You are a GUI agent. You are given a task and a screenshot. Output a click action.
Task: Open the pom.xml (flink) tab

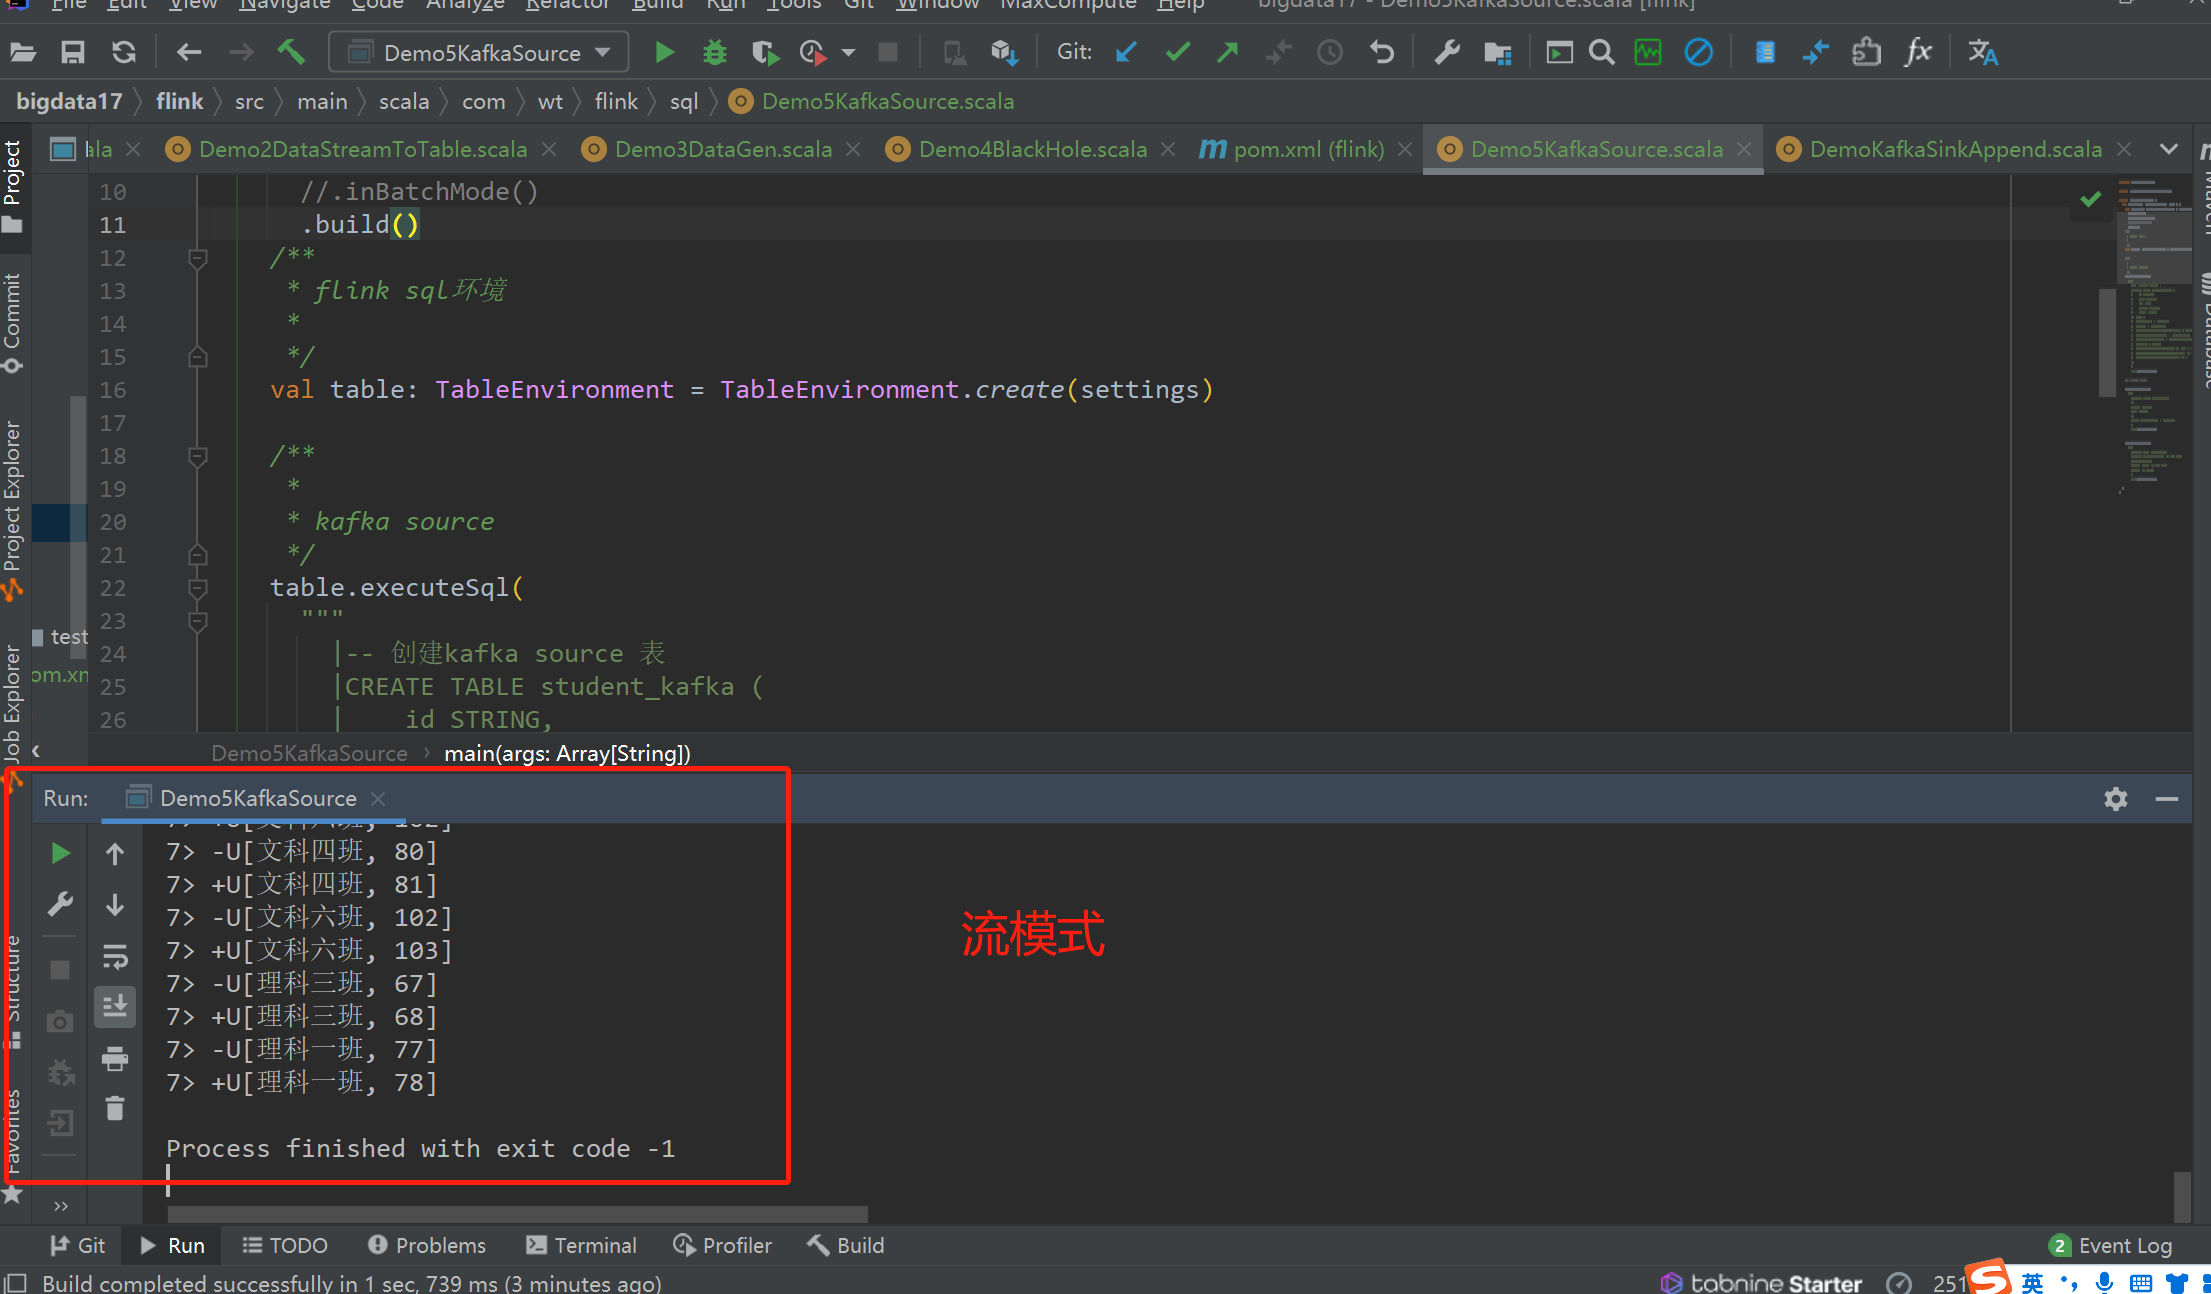pos(1307,149)
